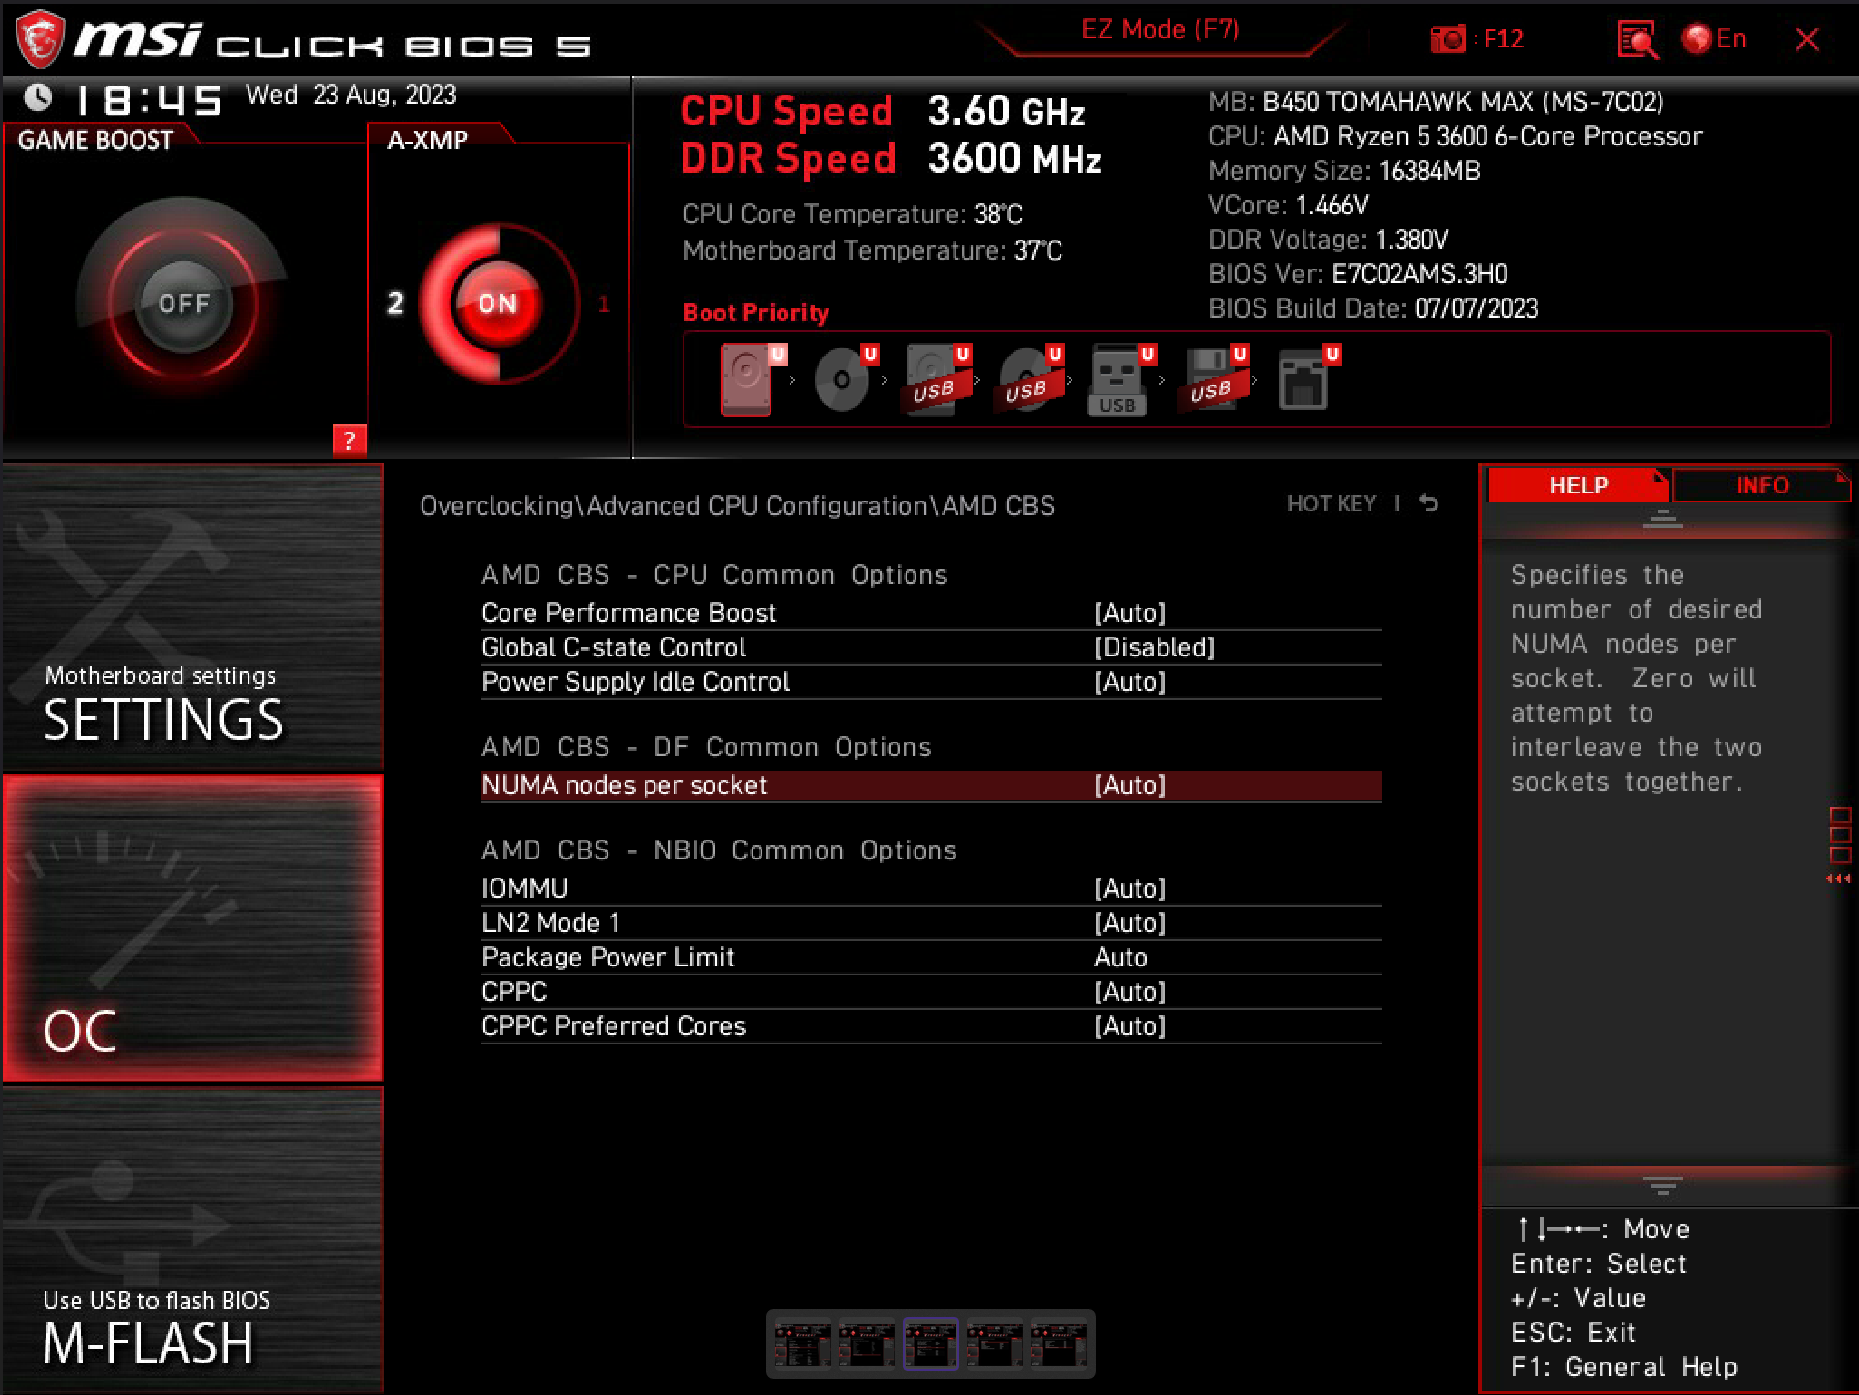This screenshot has width=1859, height=1395.
Task: Change Global C-state Control from Disabled
Action: [1155, 647]
